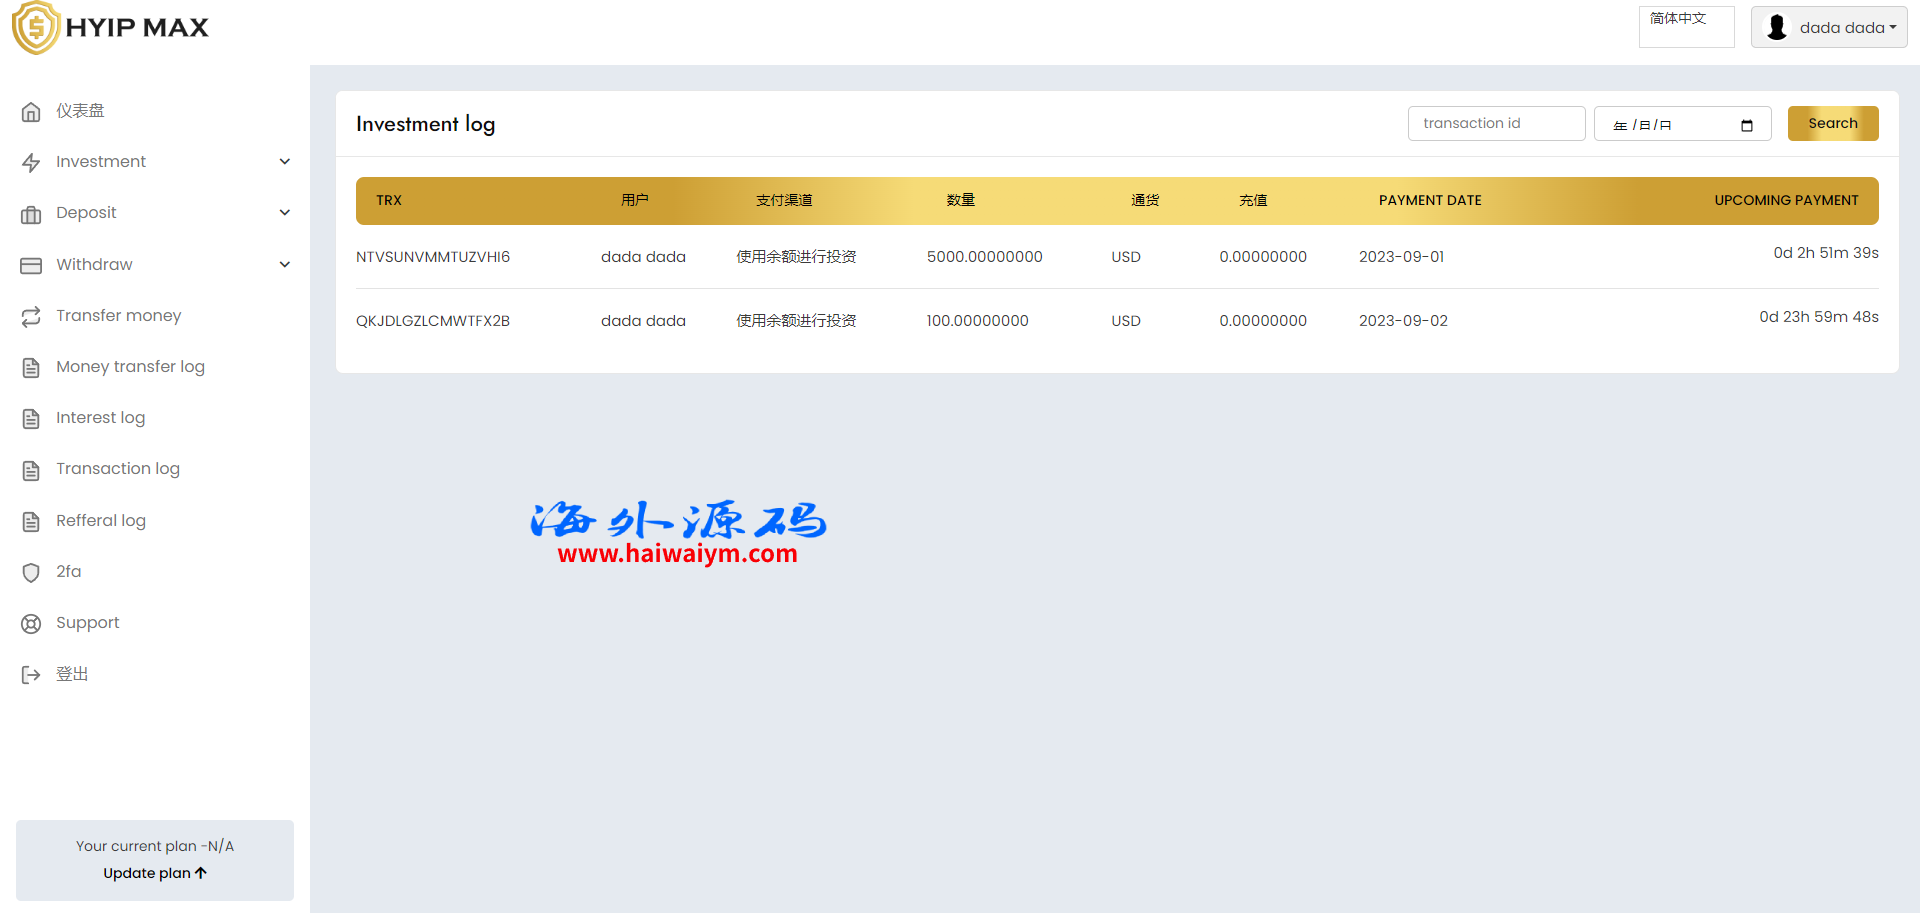Click the lifebuoy Support icon

(31, 624)
